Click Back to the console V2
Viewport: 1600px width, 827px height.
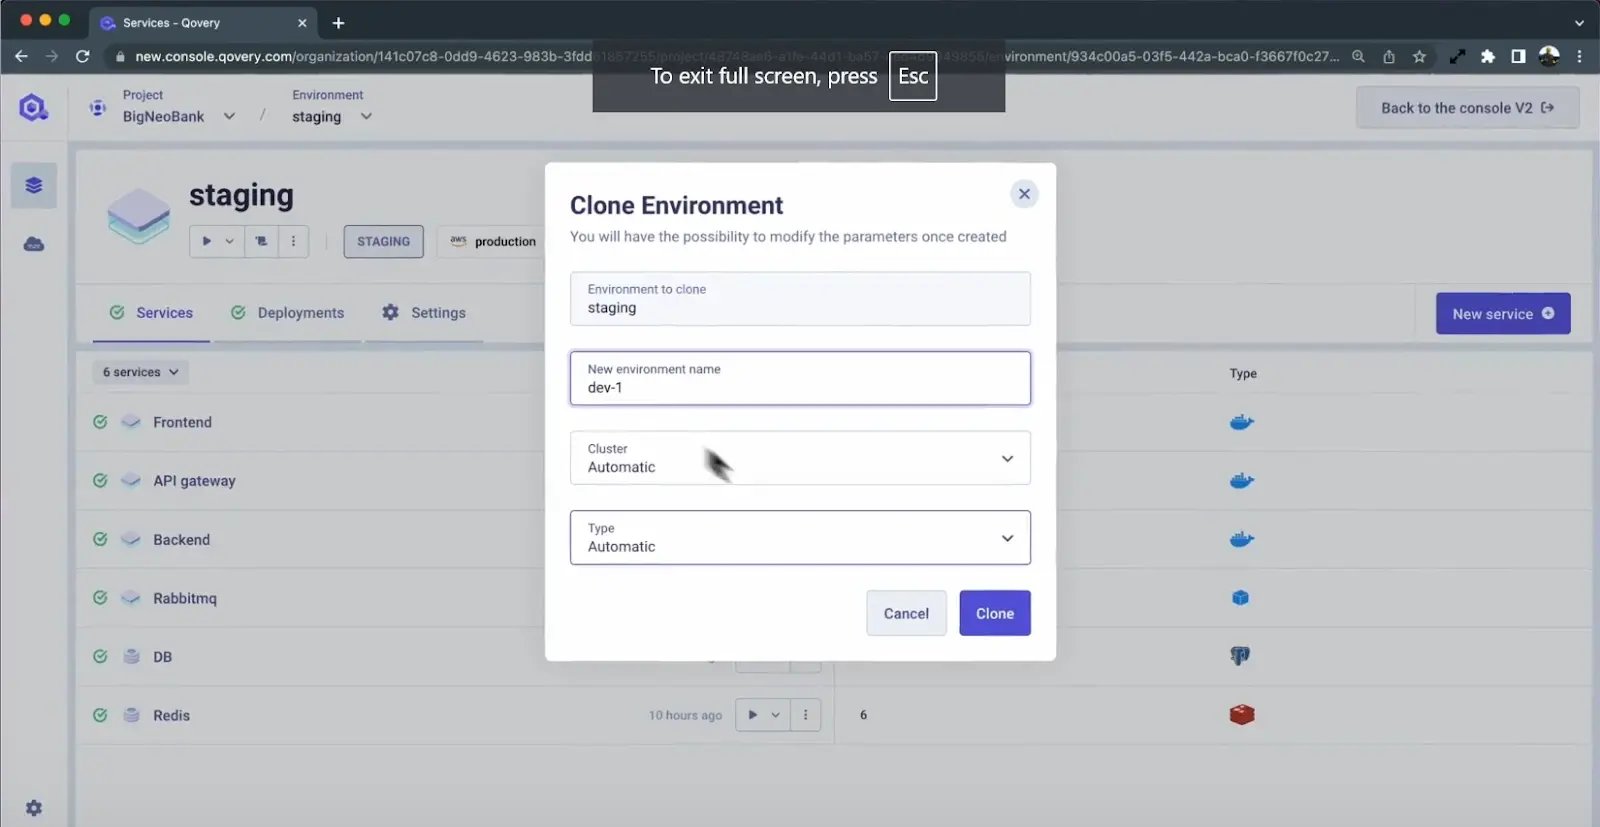pyautogui.click(x=1467, y=108)
